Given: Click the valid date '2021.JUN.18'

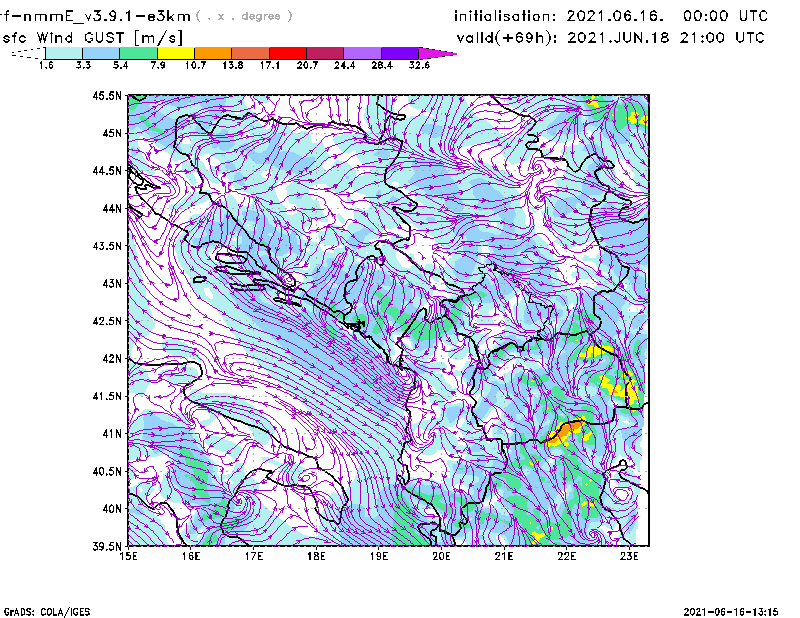Looking at the screenshot, I should coord(618,38).
